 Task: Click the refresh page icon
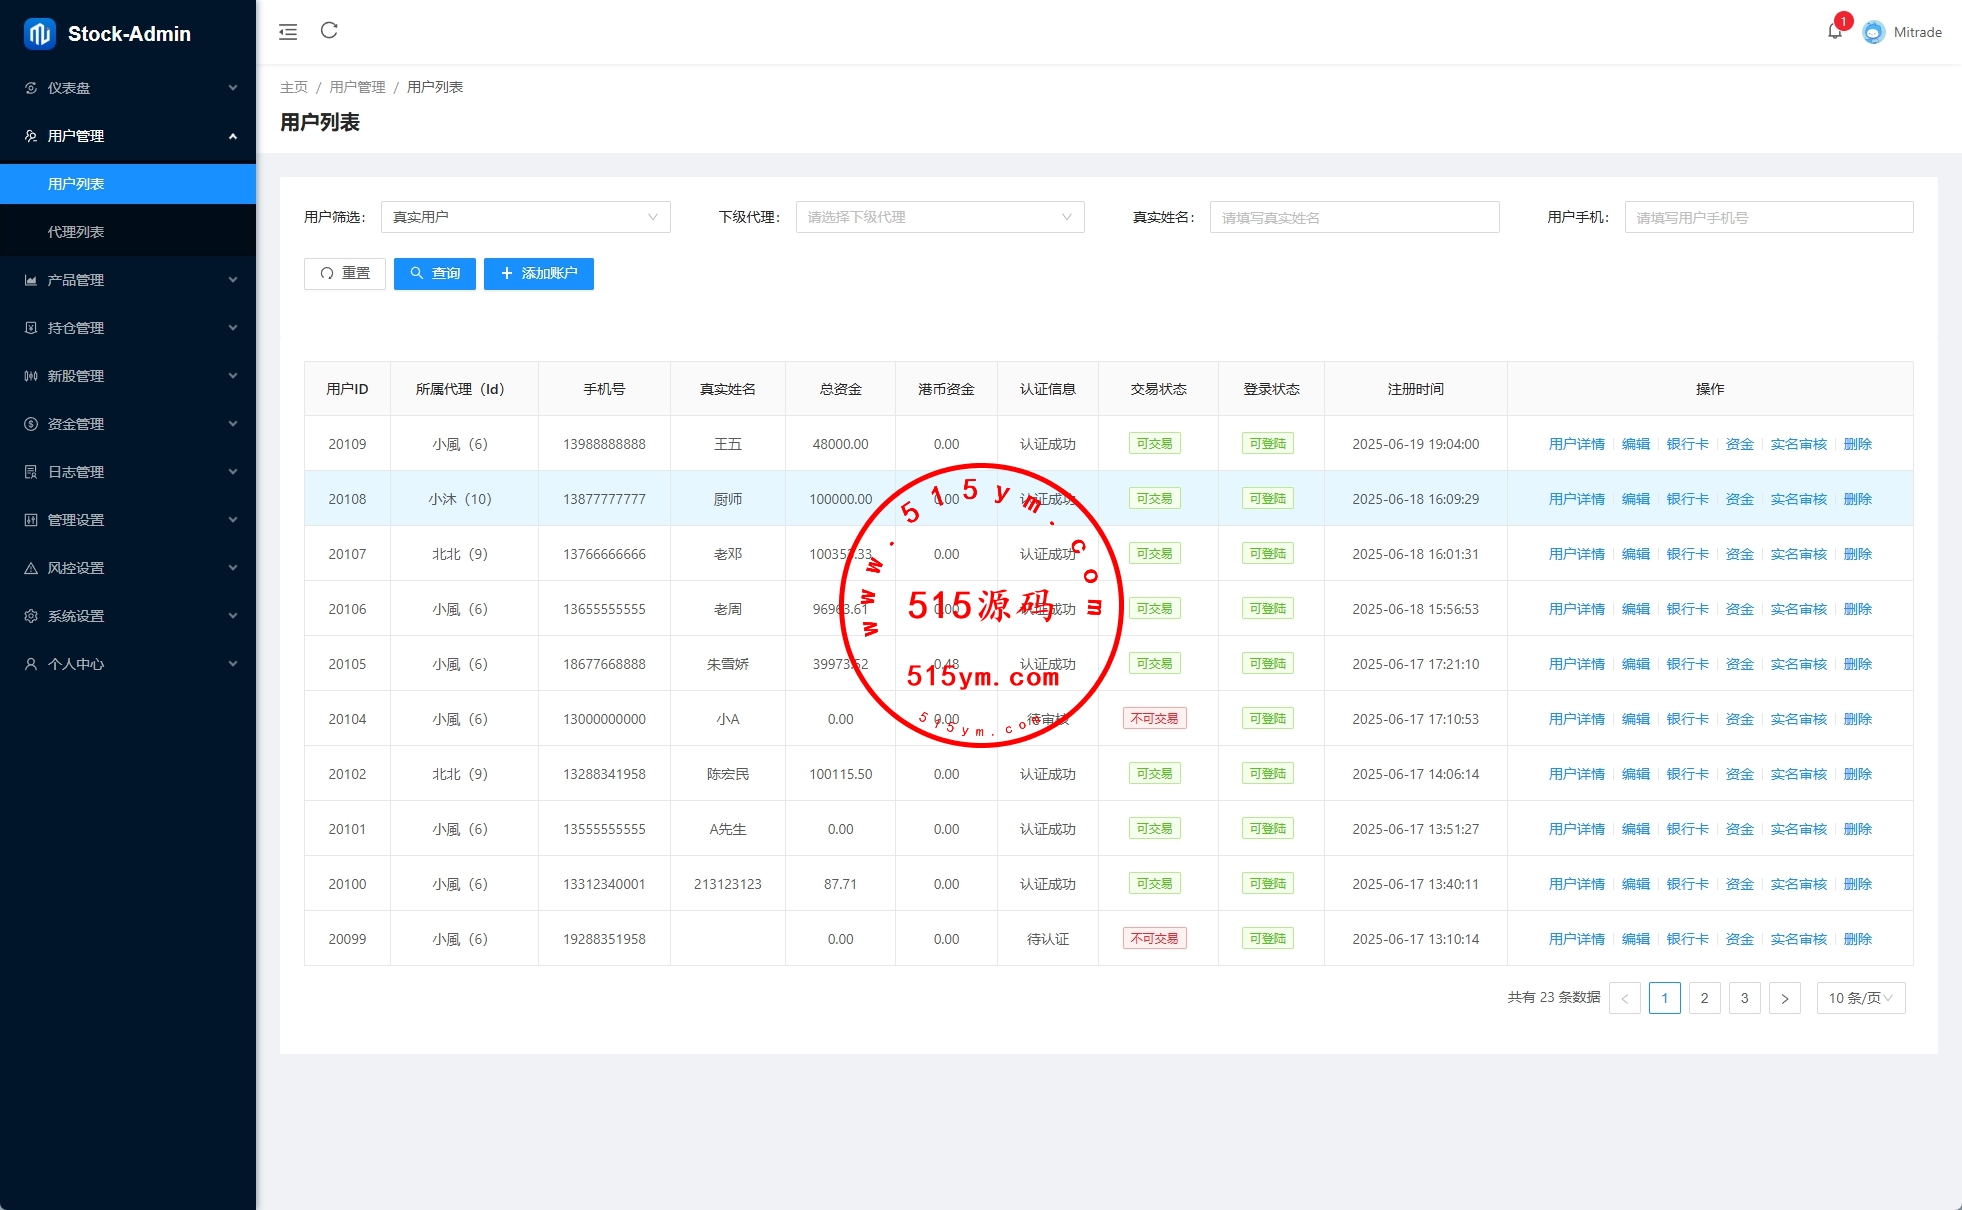point(329,31)
